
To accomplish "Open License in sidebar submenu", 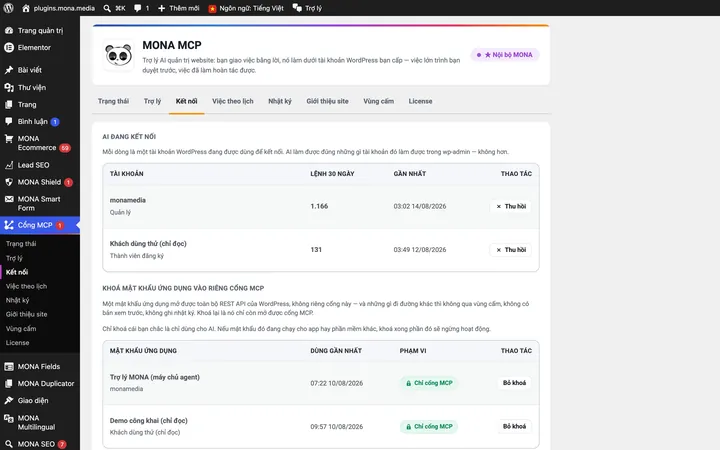I will (17, 343).
